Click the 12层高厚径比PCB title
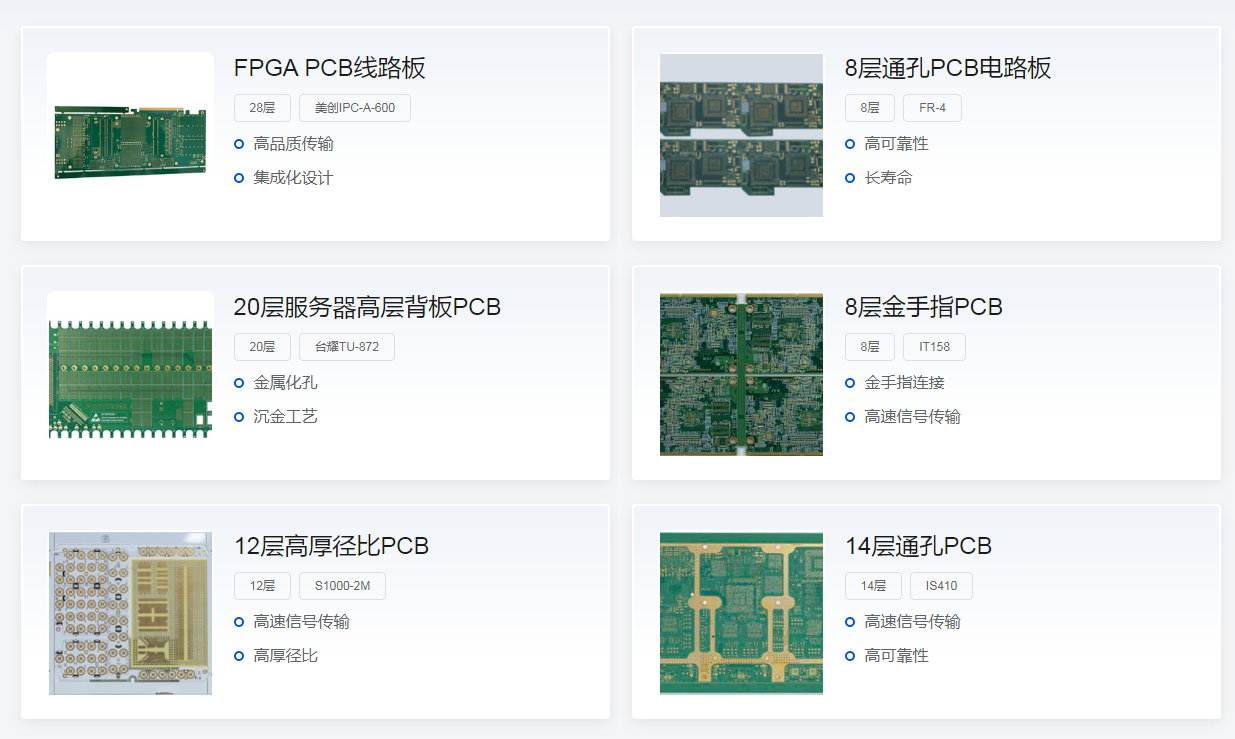 [331, 546]
